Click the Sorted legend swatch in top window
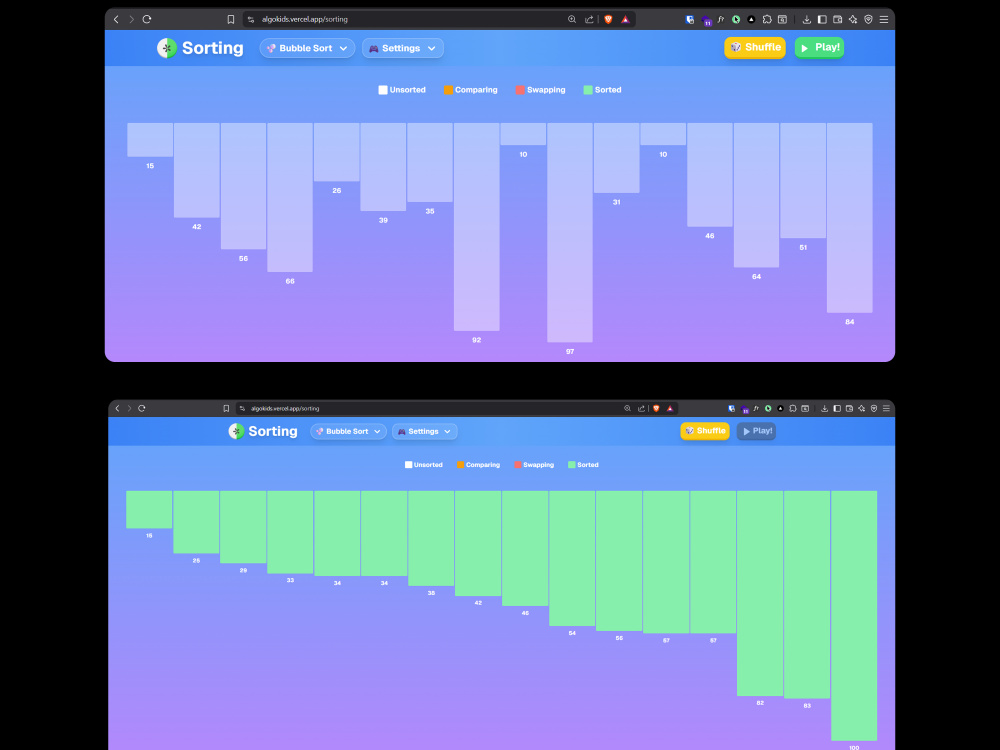The width and height of the screenshot is (1000, 750). [588, 90]
